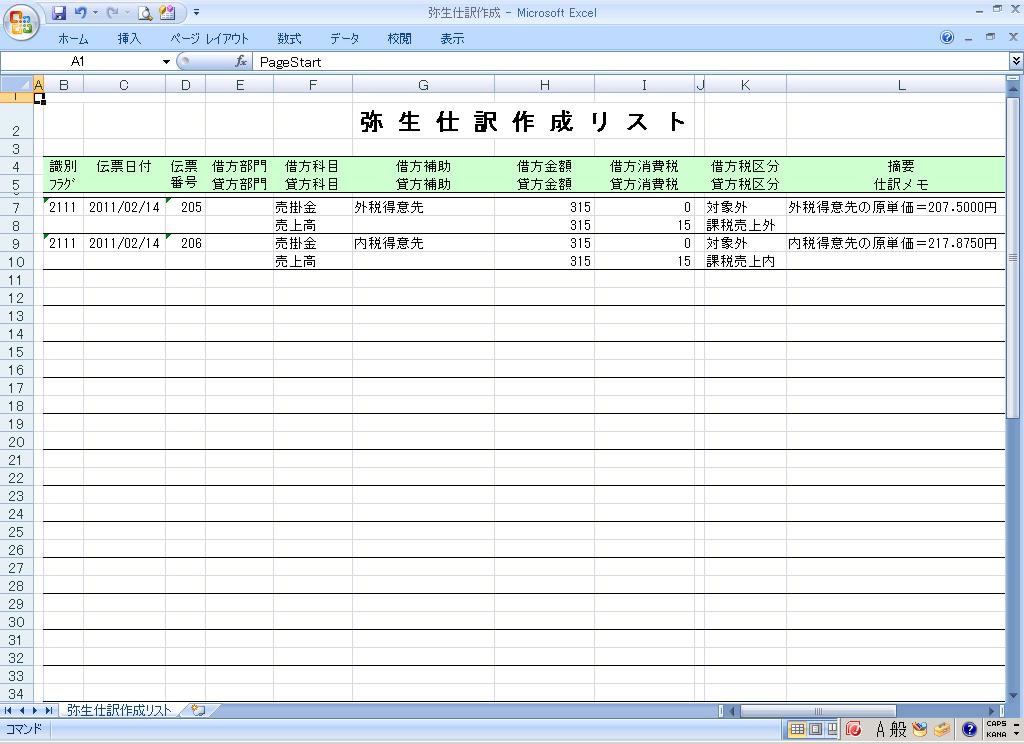Viewport: 1024px width, 744px height.
Task: Switch to Page Break Preview
Action: 831,729
